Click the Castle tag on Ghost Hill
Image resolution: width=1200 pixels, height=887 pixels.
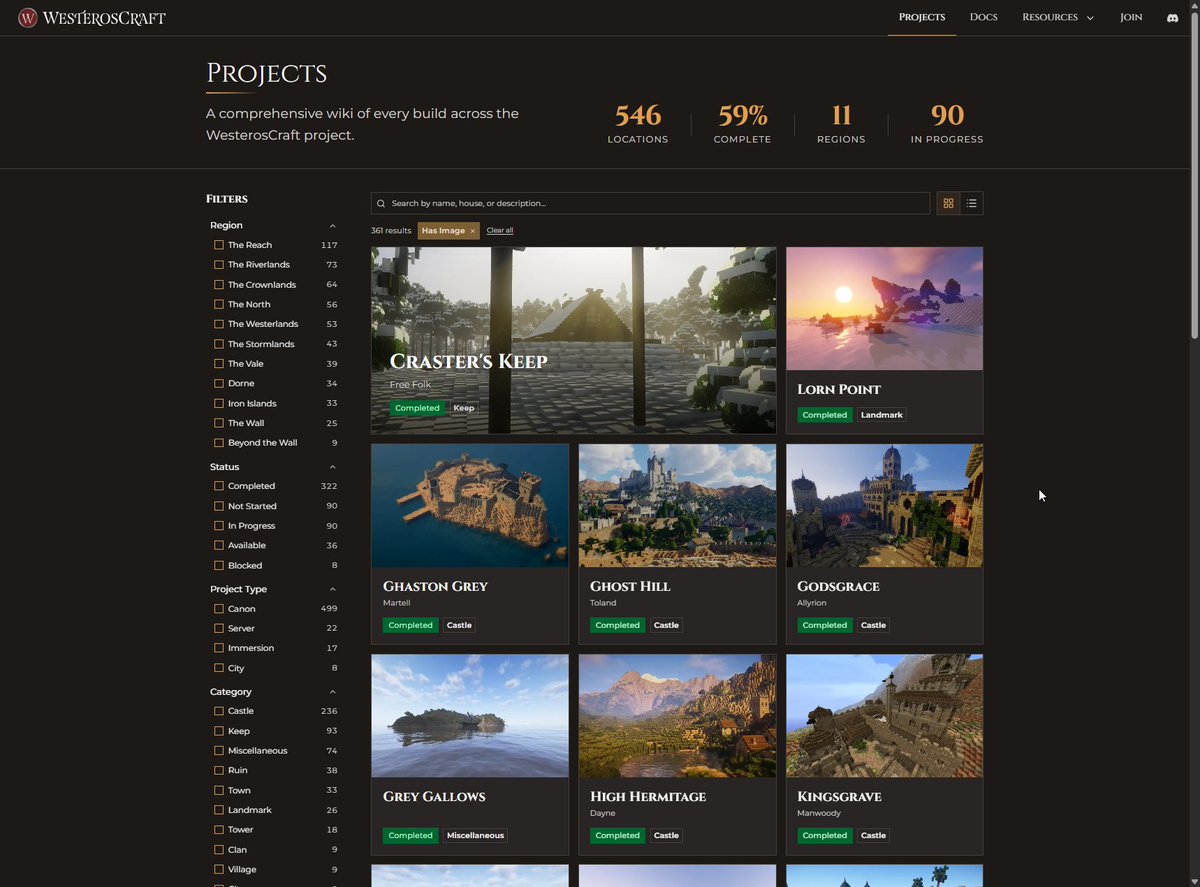[666, 625]
